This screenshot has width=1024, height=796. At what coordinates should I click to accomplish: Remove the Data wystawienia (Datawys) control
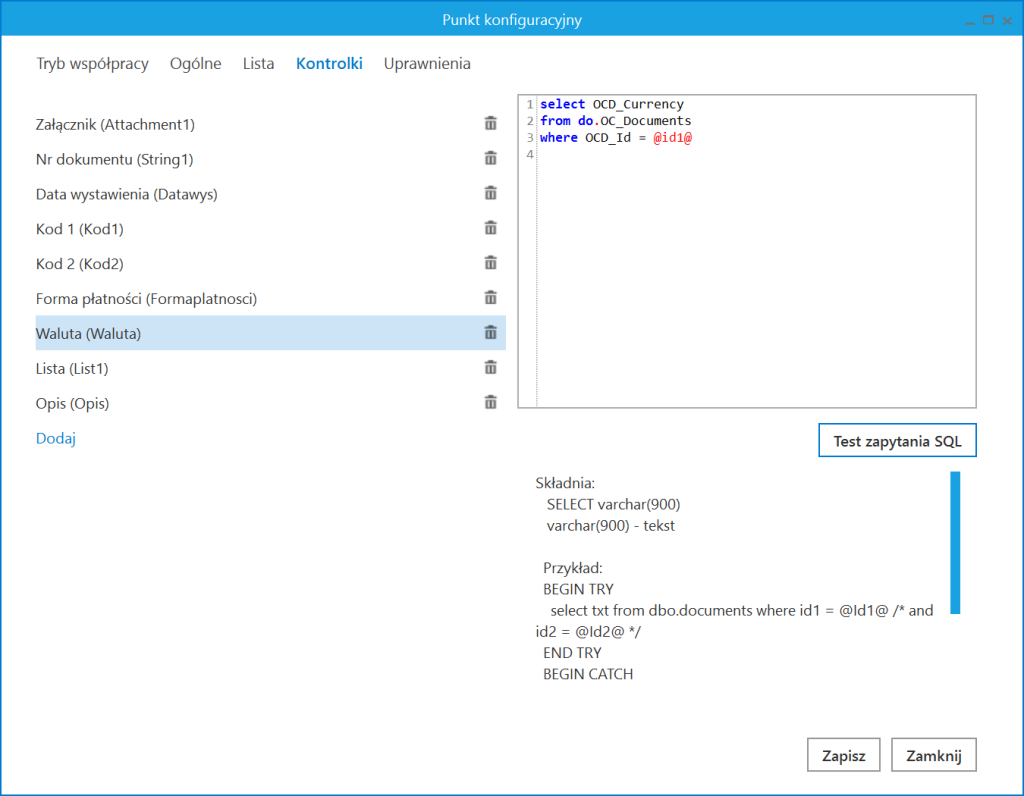(x=490, y=194)
